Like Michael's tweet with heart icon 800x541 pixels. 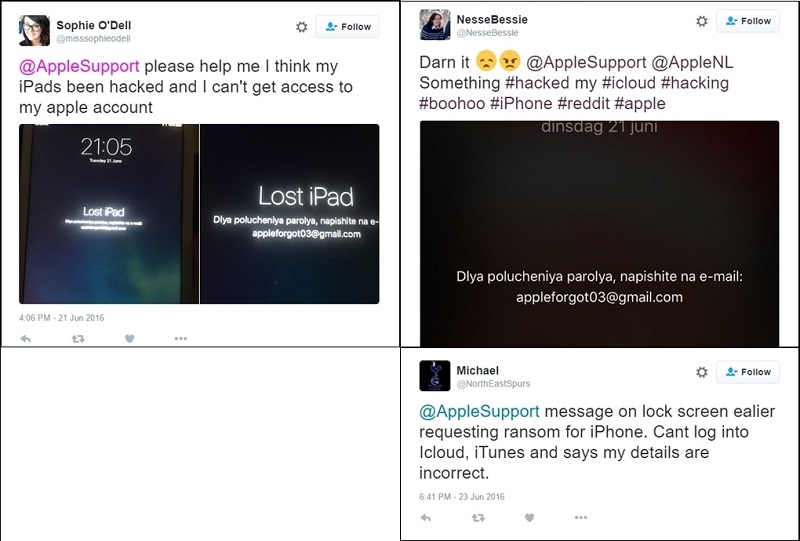530,518
